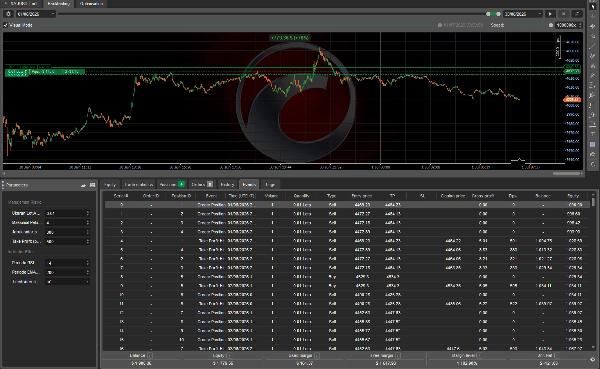The width and height of the screenshot is (600, 369).
Task: Click the Periode EMA value field
Action: [67, 272]
